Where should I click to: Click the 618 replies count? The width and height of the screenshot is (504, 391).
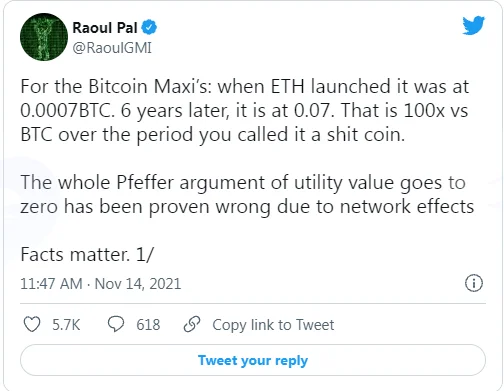(x=148, y=325)
